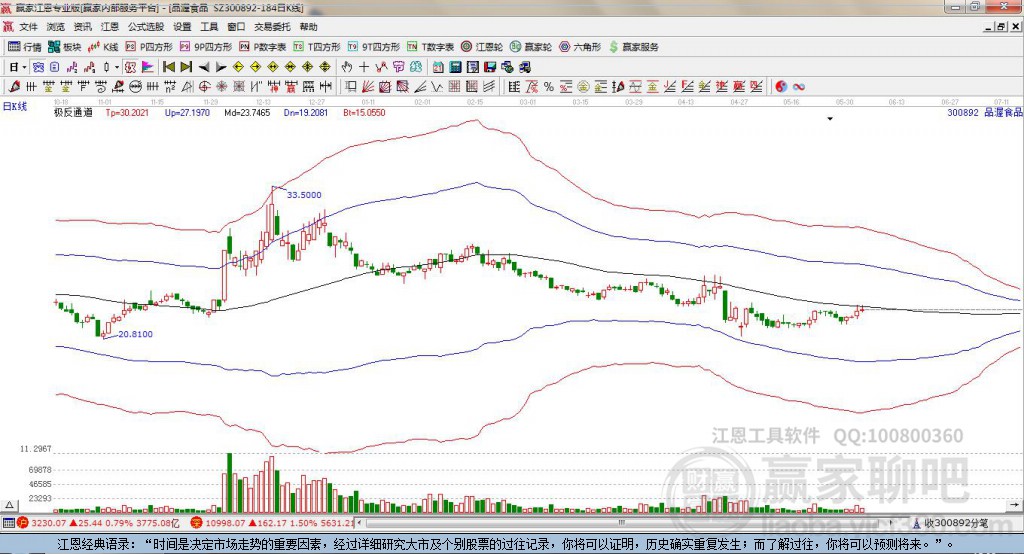Collapse the volume panel triangle button

tap(9, 504)
